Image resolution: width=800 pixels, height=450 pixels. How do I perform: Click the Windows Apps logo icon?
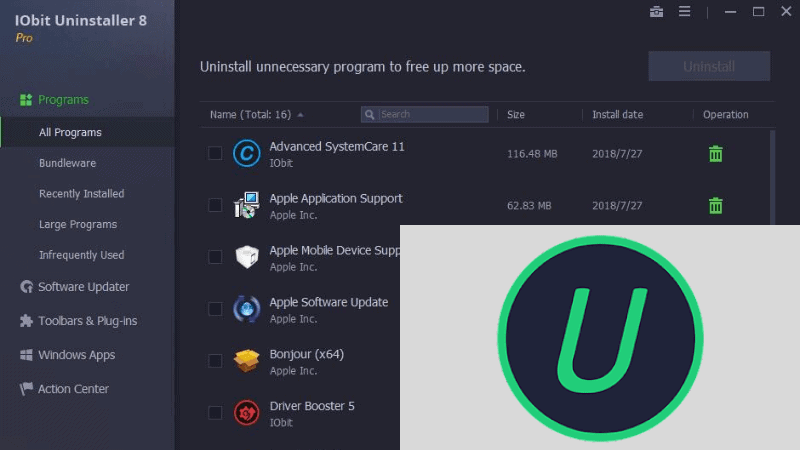tap(26, 355)
